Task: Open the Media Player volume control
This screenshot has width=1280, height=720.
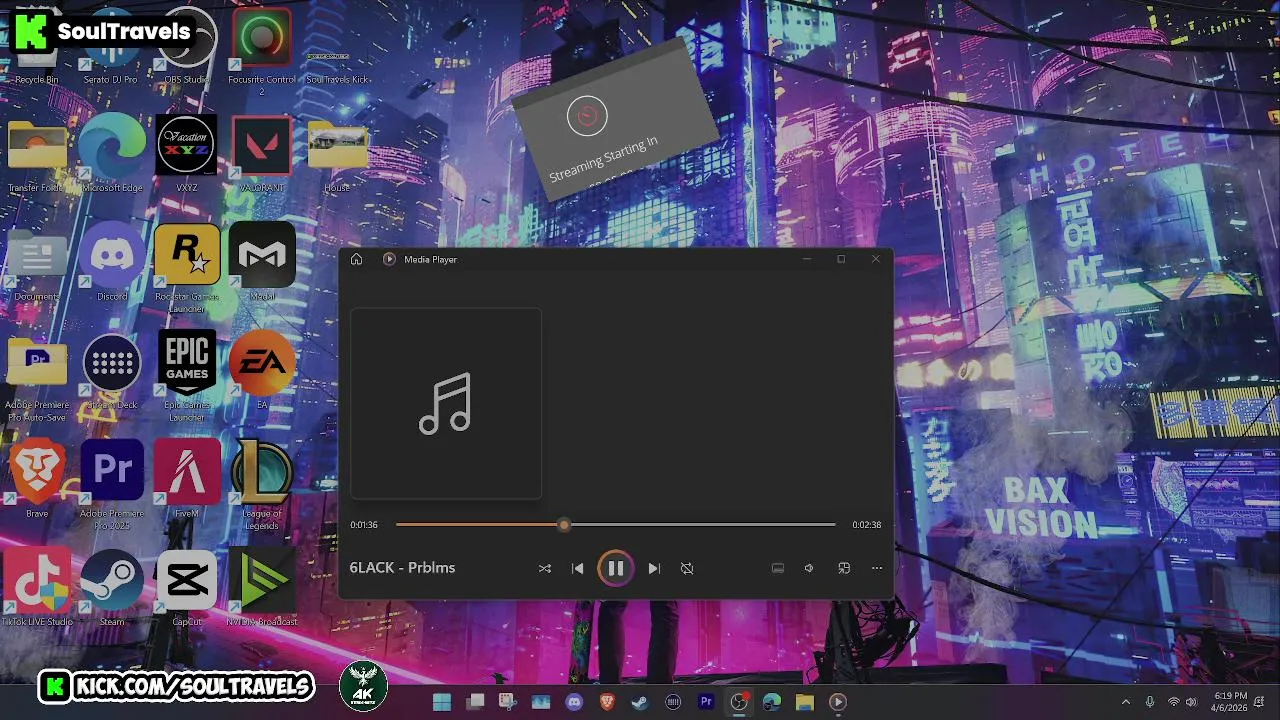Action: pos(809,568)
